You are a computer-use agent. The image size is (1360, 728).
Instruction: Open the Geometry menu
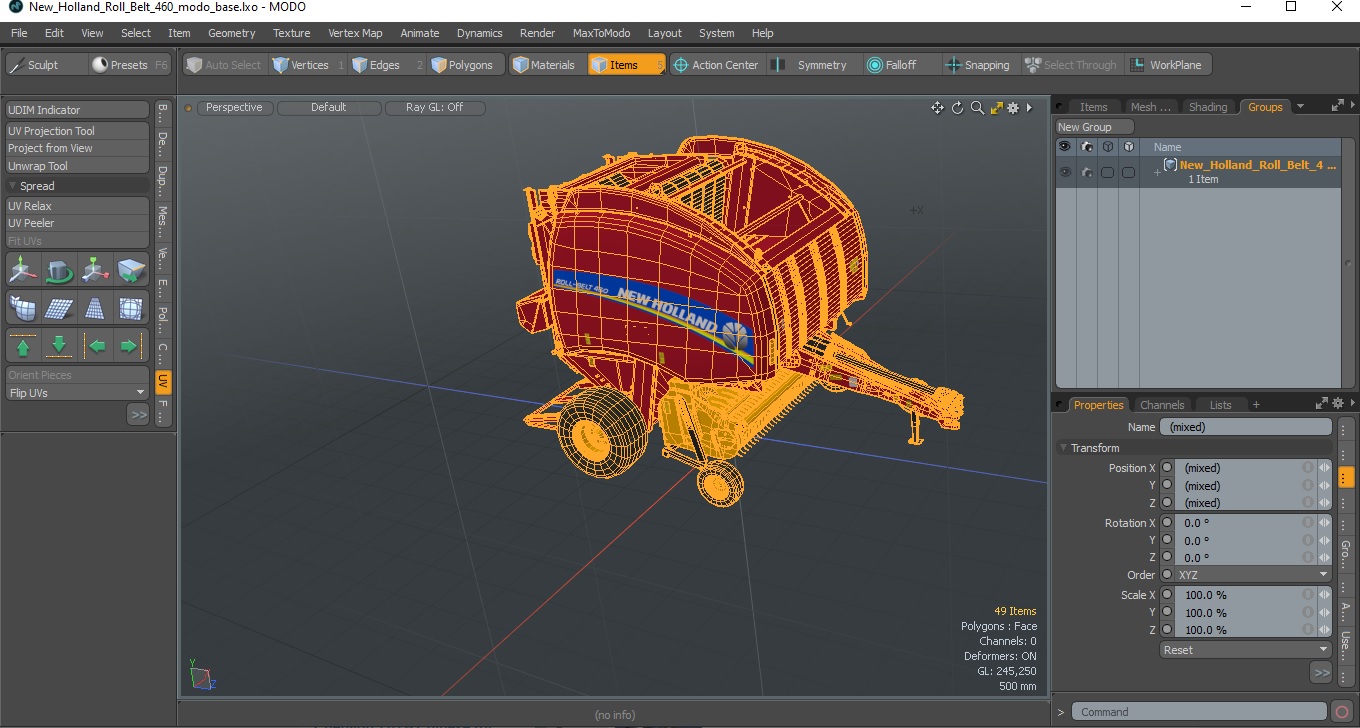point(232,33)
